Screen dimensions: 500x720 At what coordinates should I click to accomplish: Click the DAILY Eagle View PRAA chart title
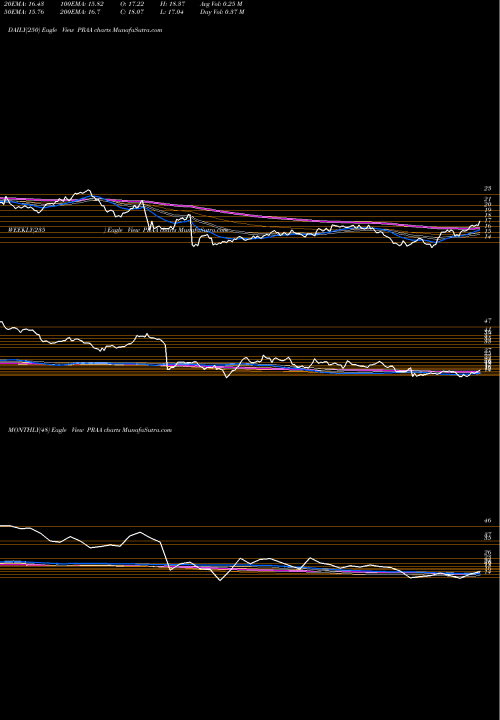point(85,30)
